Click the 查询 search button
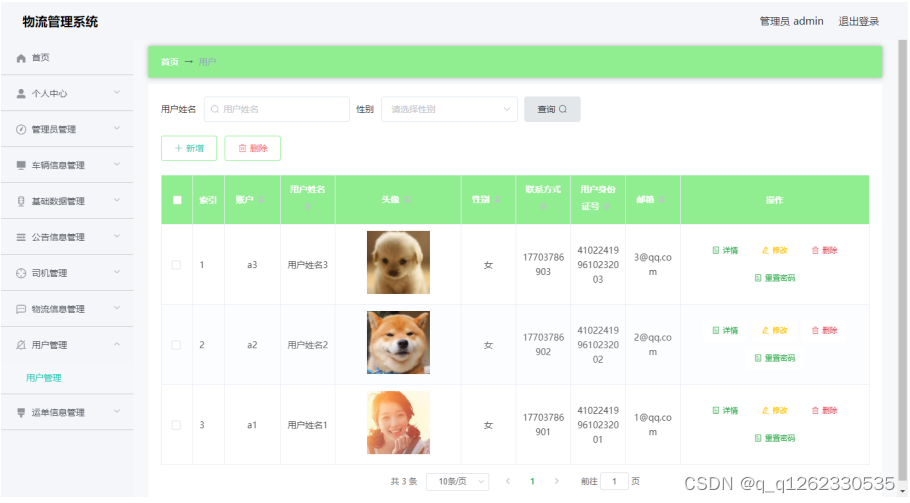 pyautogui.click(x=552, y=109)
